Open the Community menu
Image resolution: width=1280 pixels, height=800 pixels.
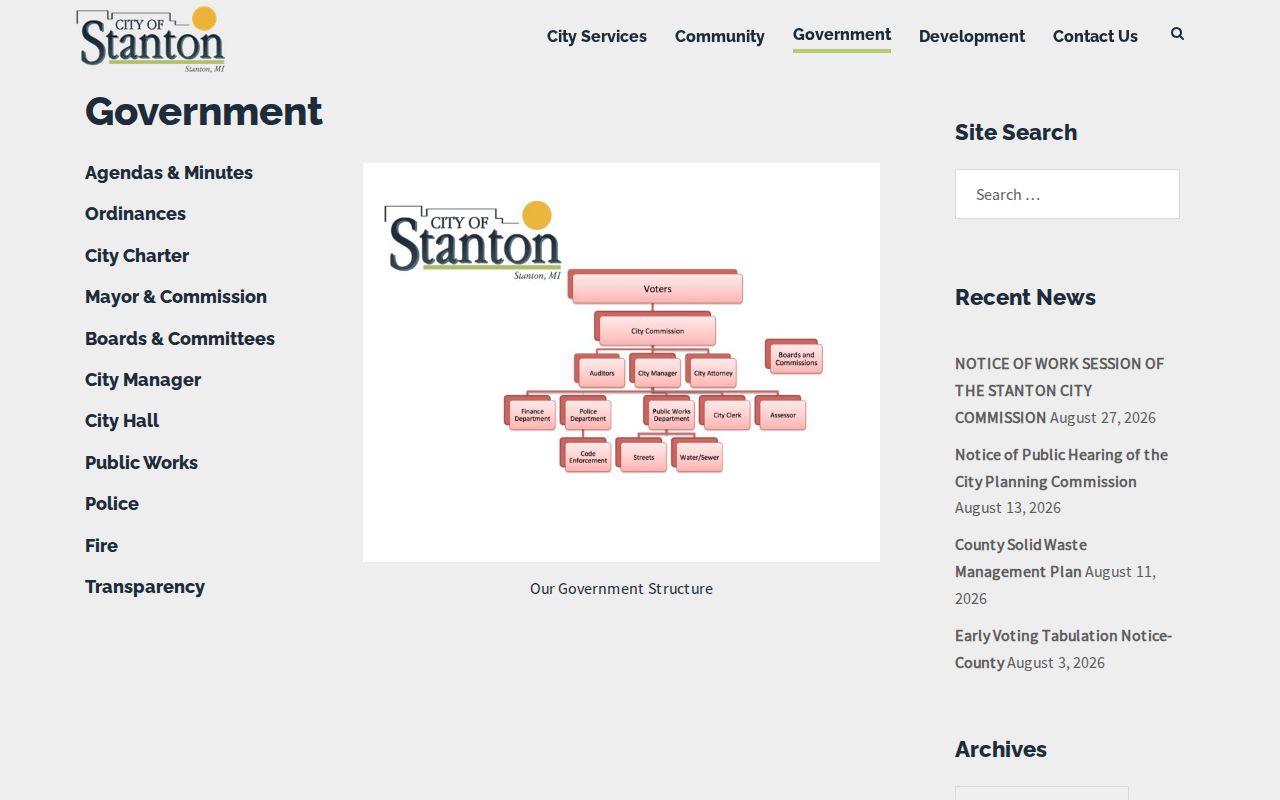720,36
